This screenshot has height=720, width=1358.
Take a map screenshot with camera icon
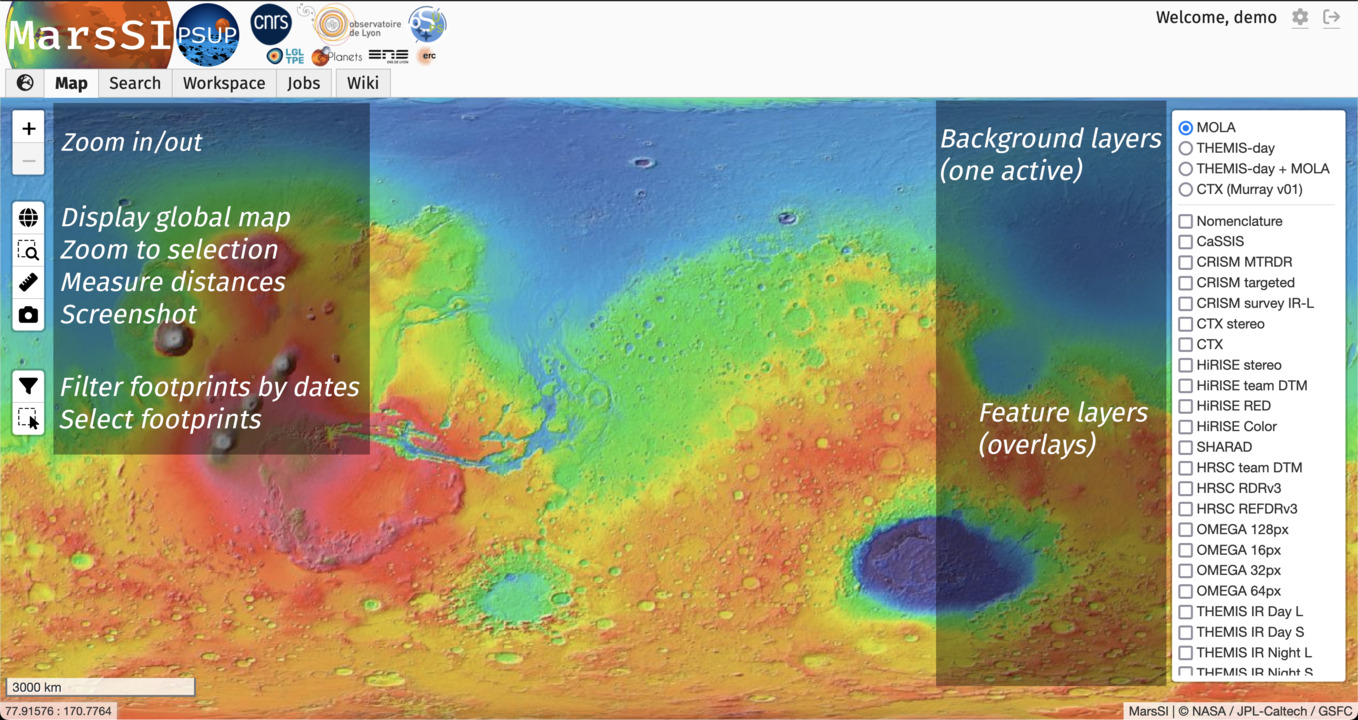point(28,315)
